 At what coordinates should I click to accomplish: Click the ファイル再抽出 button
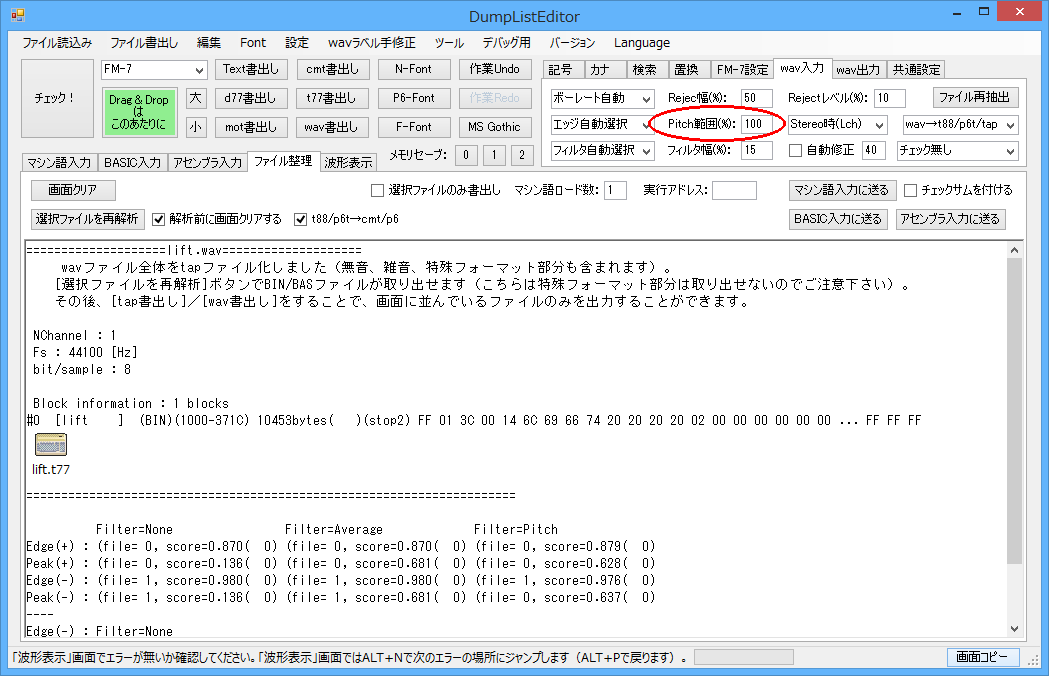977,97
